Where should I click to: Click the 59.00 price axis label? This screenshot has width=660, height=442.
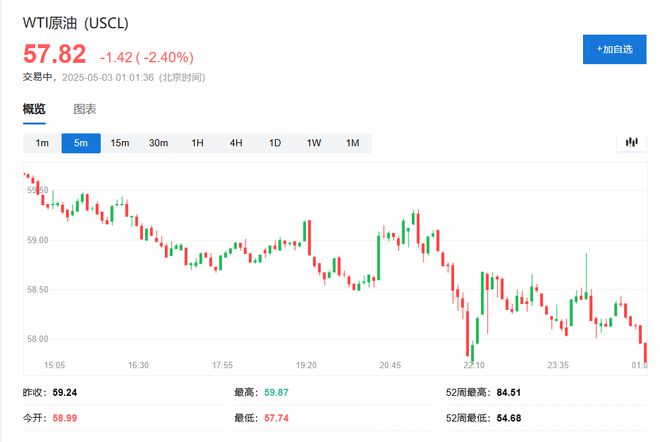point(40,240)
